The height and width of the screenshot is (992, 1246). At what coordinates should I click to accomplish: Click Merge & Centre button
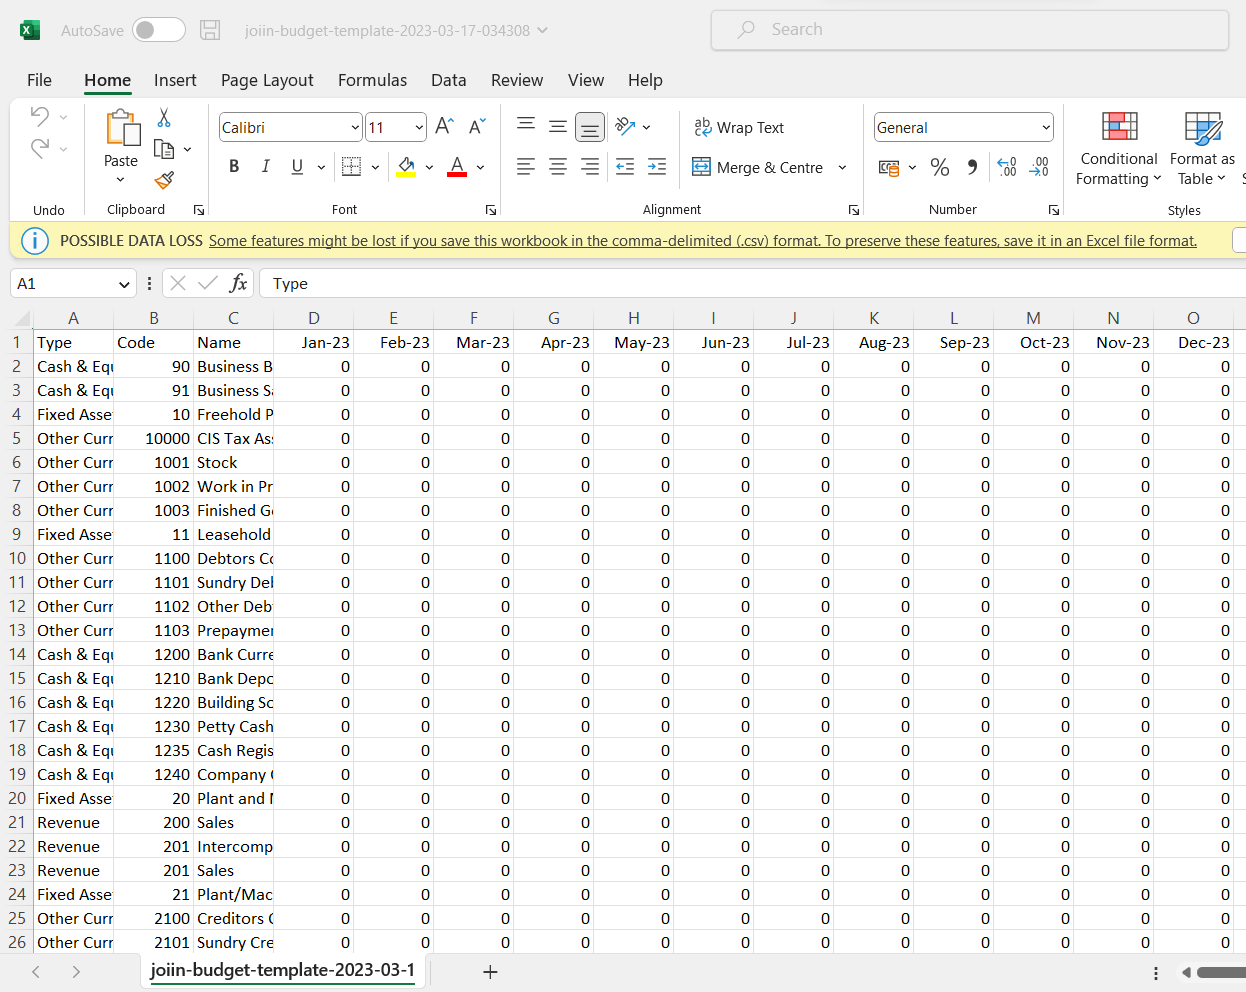pyautogui.click(x=758, y=167)
